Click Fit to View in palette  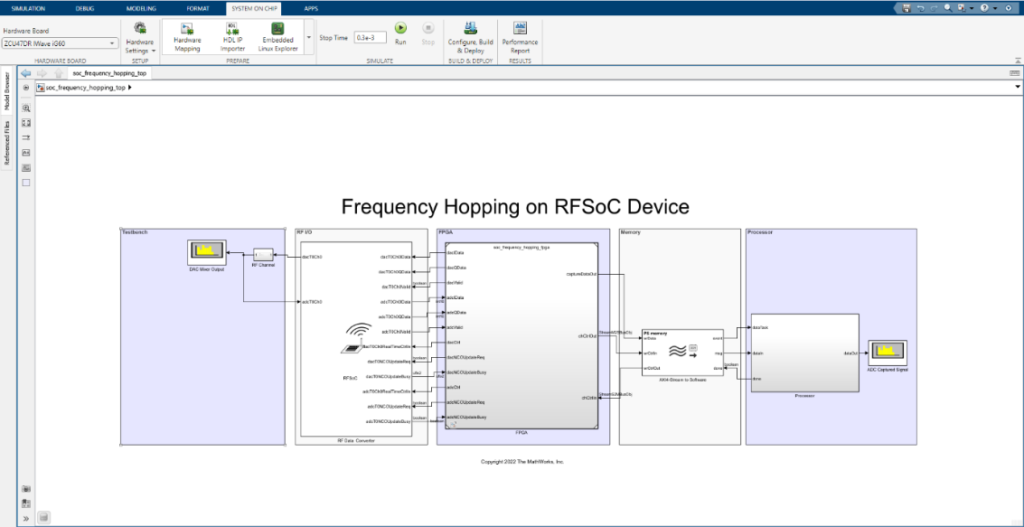tap(26, 123)
